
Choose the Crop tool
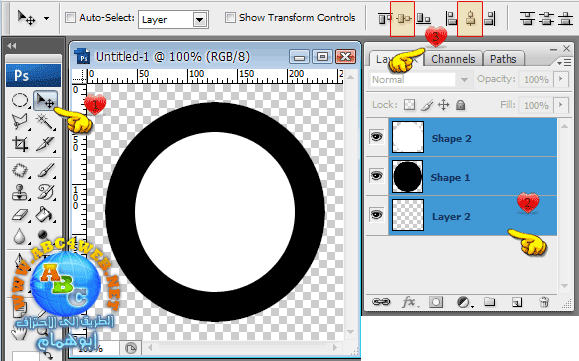pos(20,144)
